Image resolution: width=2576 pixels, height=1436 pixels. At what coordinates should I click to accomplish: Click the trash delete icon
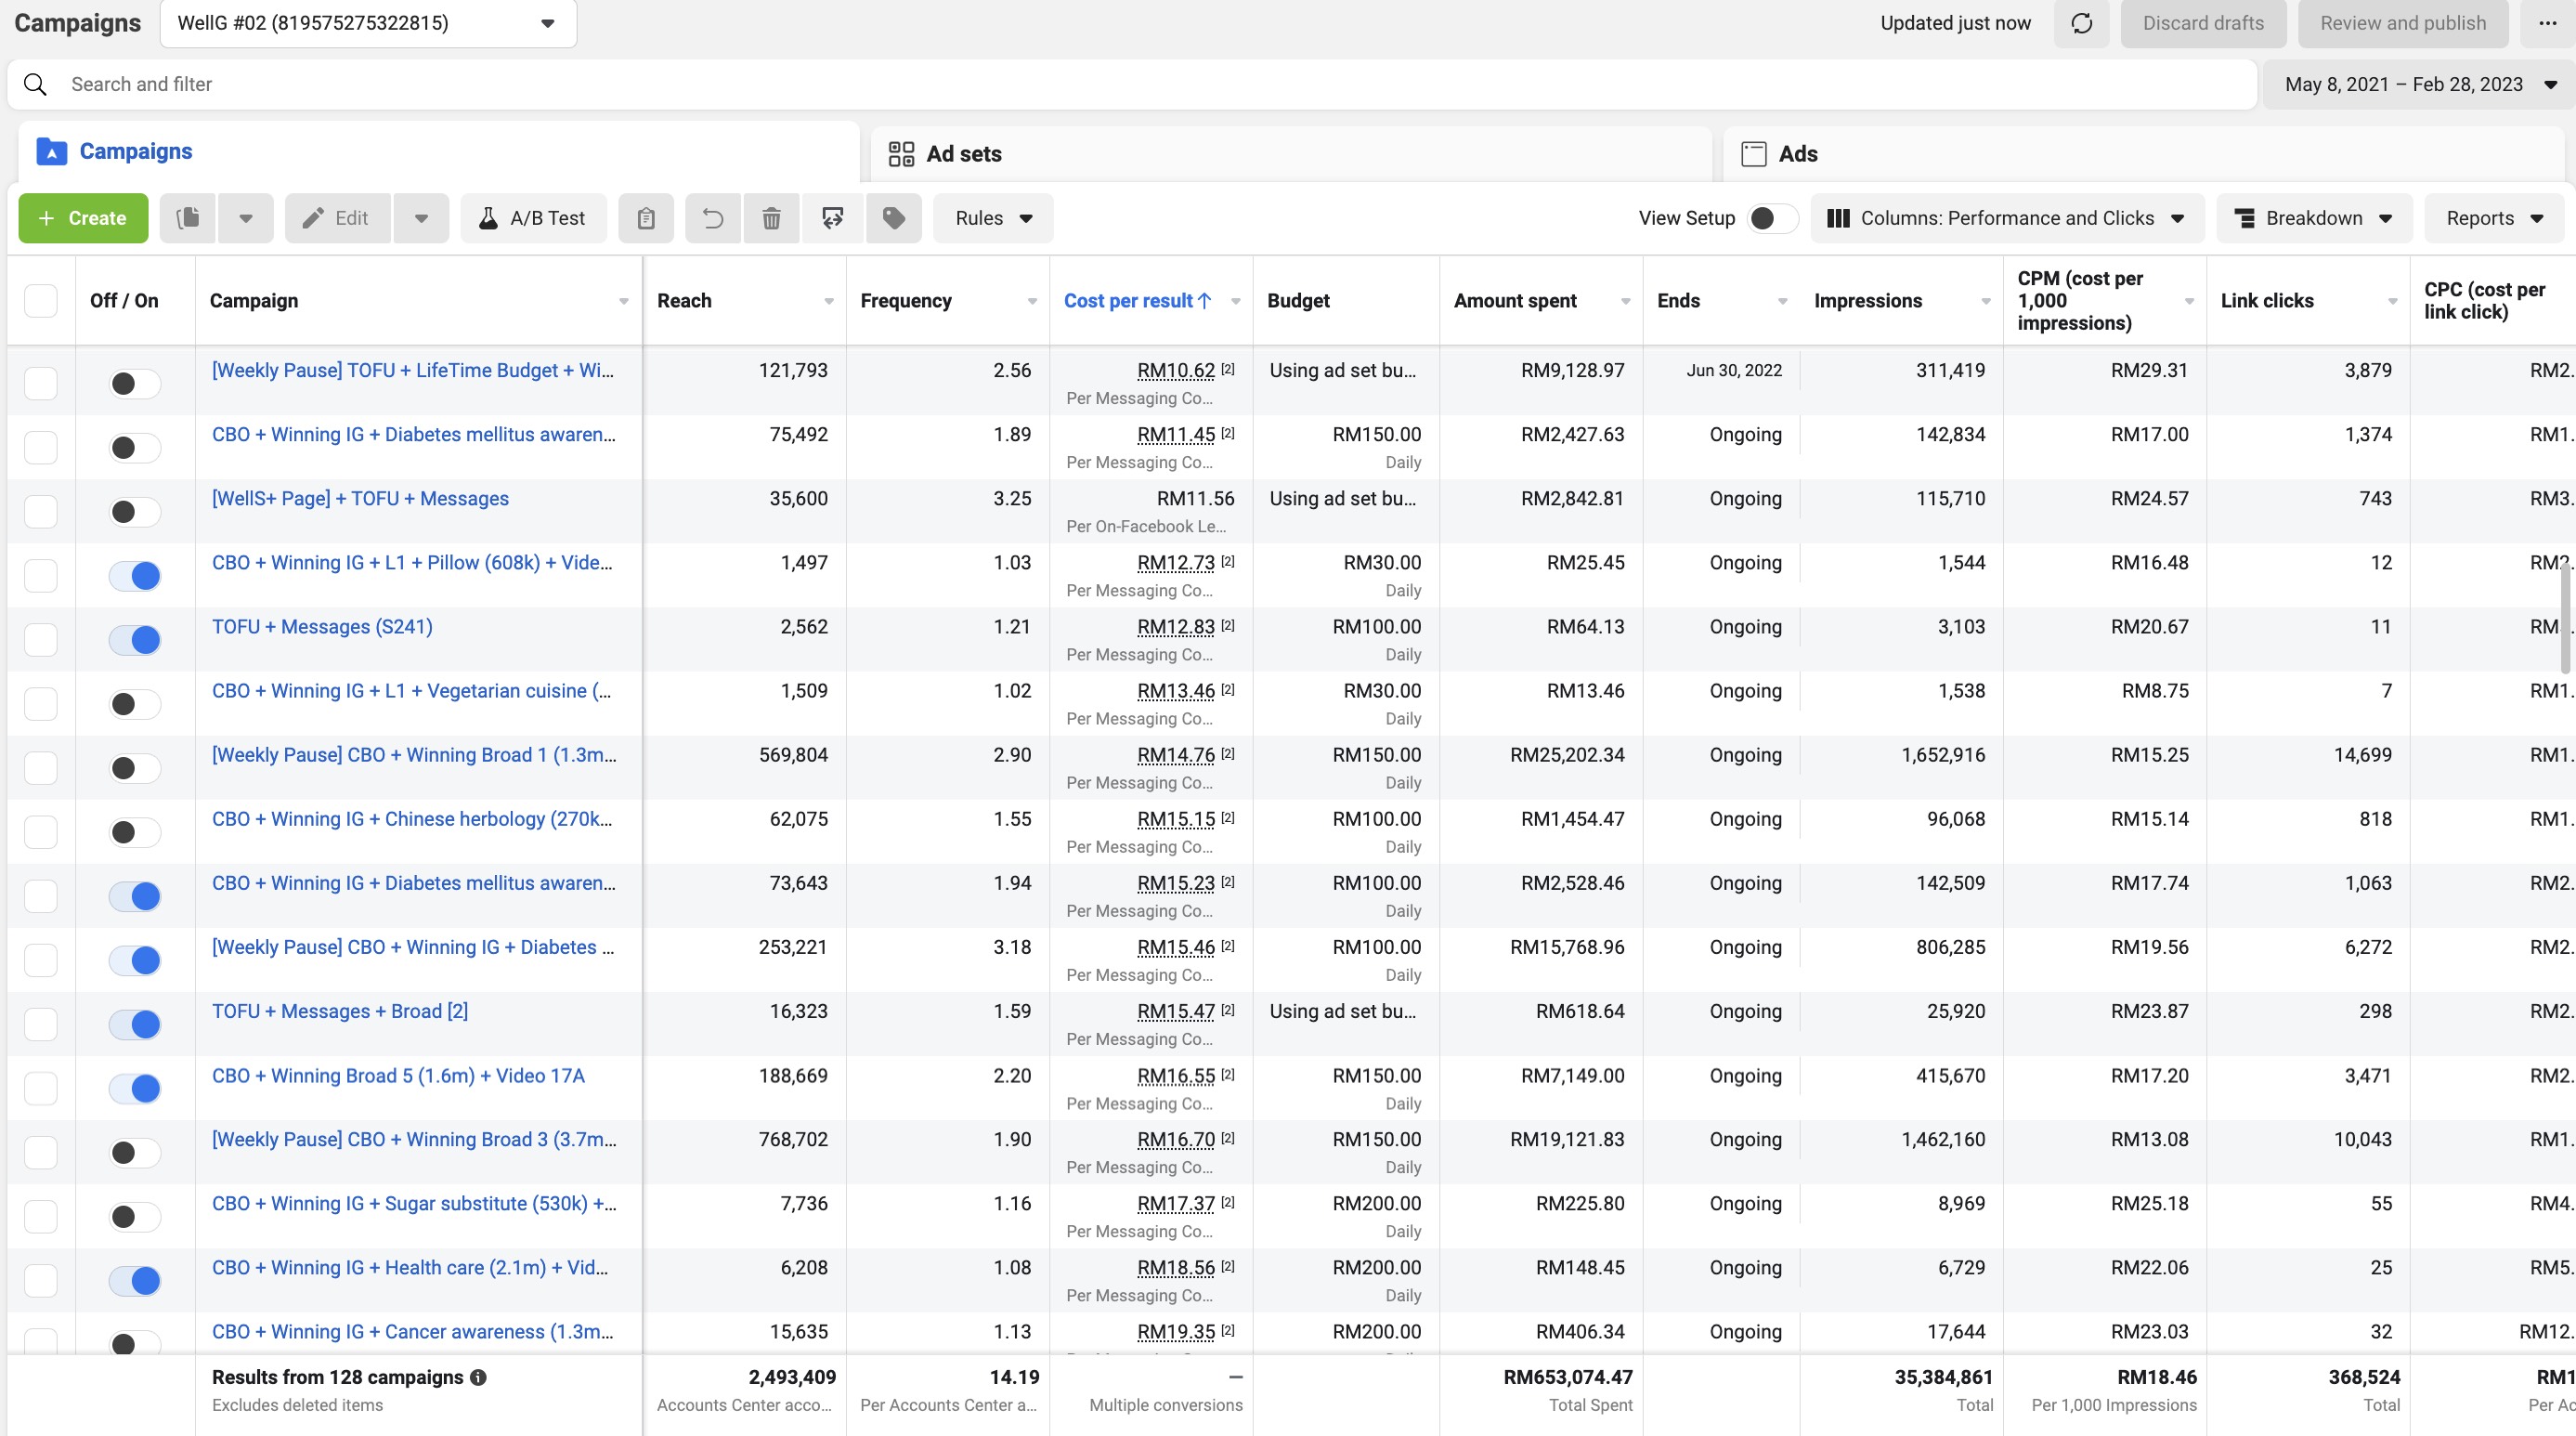(771, 218)
